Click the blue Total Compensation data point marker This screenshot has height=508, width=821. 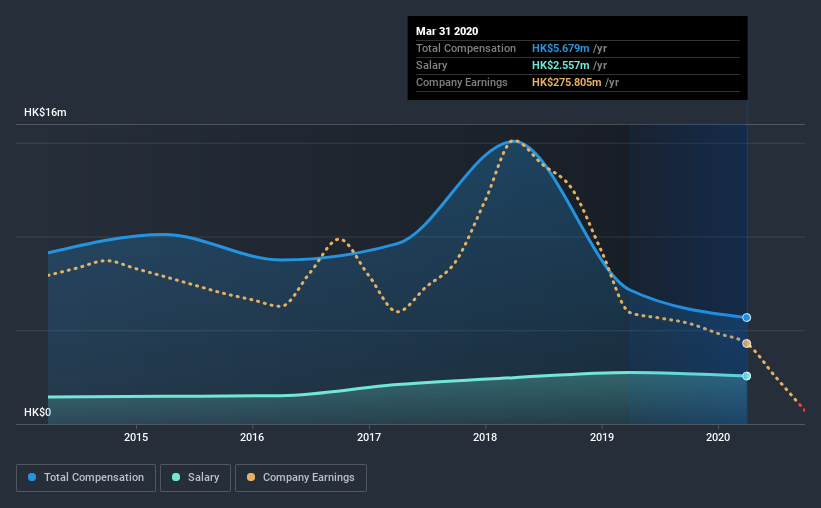coord(747,317)
